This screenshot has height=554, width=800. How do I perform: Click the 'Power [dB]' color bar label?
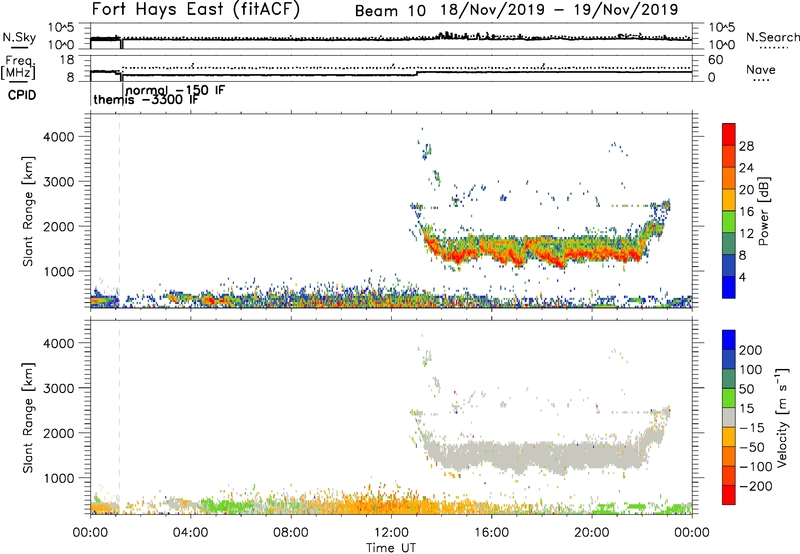pyautogui.click(x=763, y=211)
